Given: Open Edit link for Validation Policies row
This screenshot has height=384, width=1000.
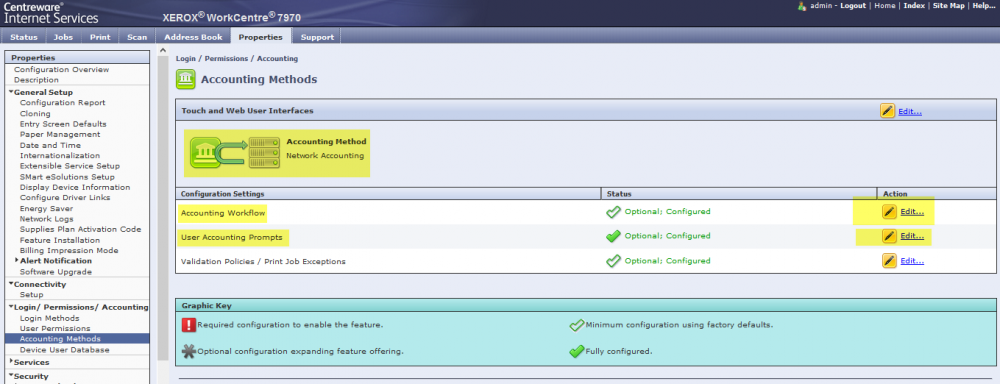Looking at the screenshot, I should pyautogui.click(x=911, y=261).
